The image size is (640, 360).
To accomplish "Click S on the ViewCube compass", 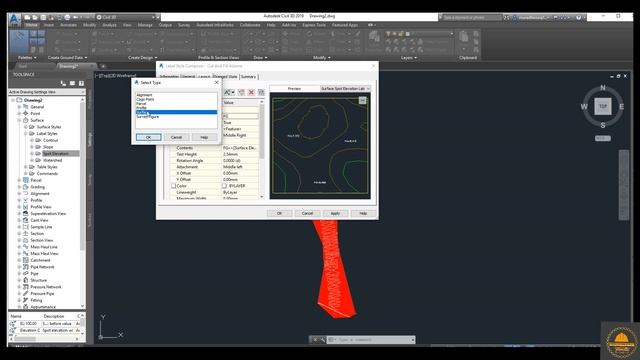I will coord(603,125).
